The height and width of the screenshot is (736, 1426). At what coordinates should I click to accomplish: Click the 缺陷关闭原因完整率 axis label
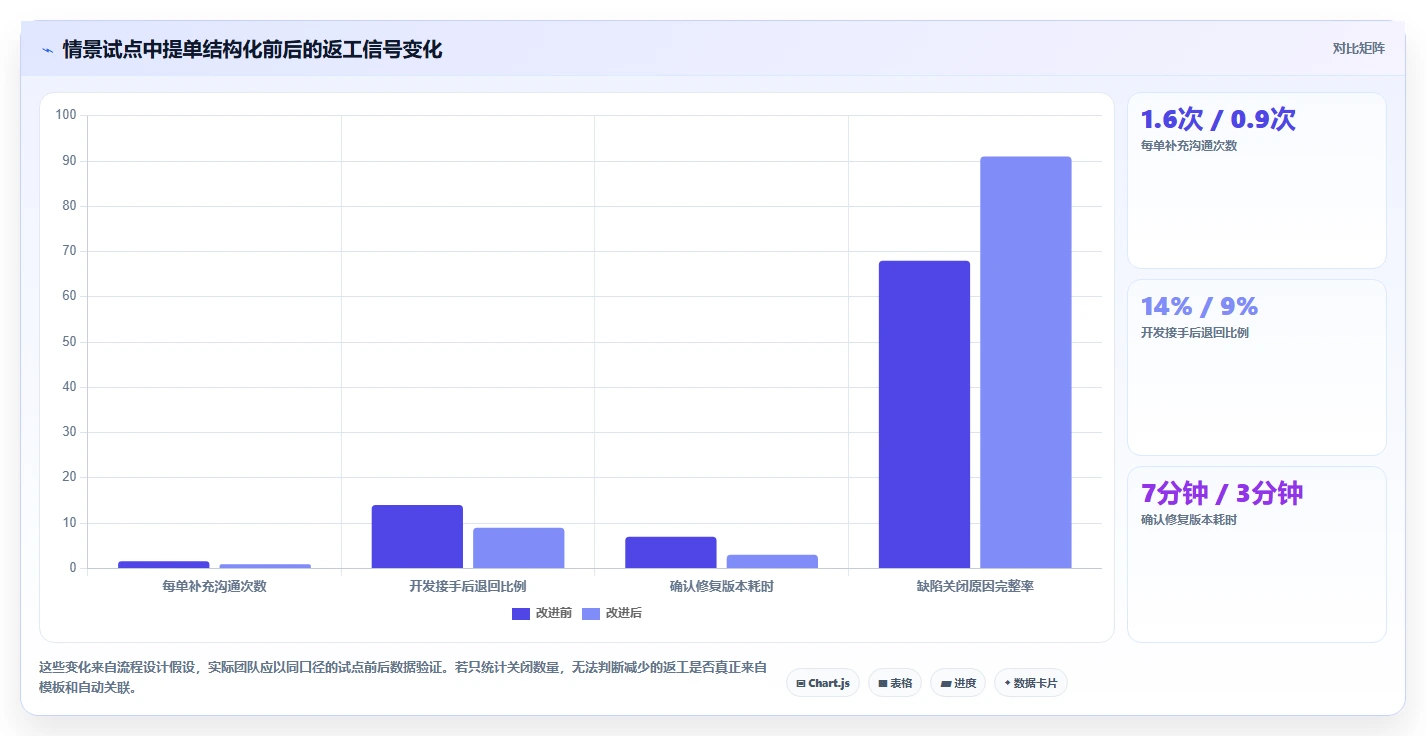(x=975, y=586)
